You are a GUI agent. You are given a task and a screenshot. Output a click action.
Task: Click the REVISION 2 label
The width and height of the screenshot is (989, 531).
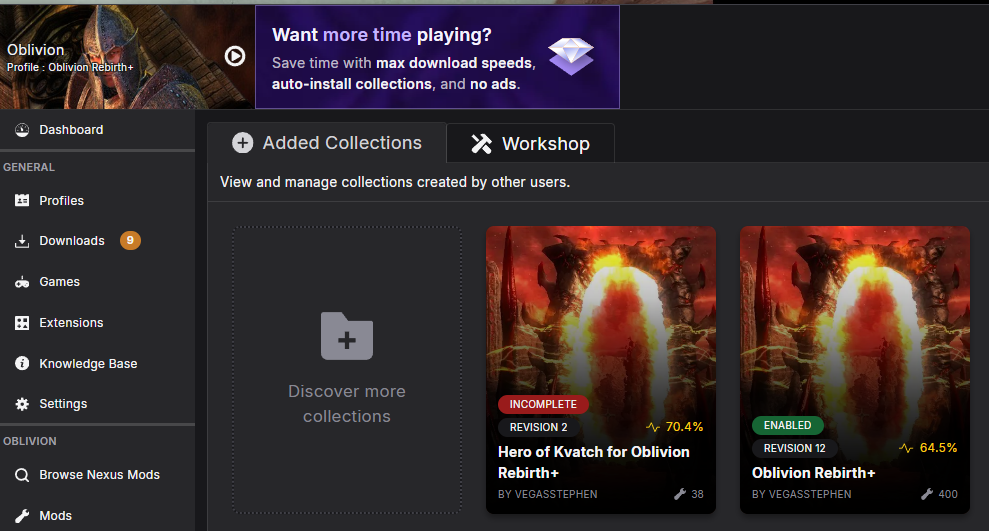click(x=538, y=428)
